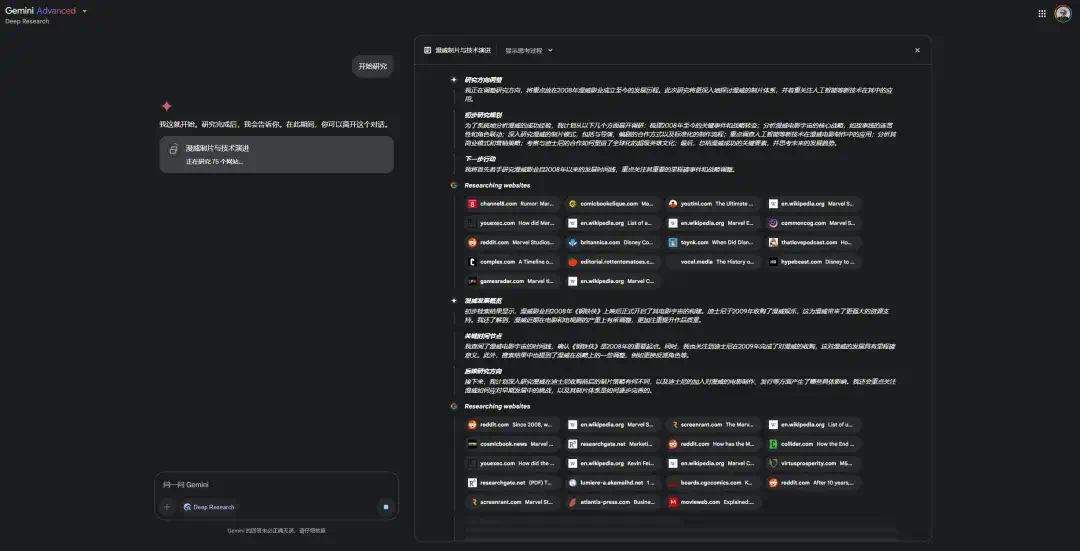
Task: Click the atlantis-press.com Busine... source icon
Action: pyautogui.click(x=572, y=502)
